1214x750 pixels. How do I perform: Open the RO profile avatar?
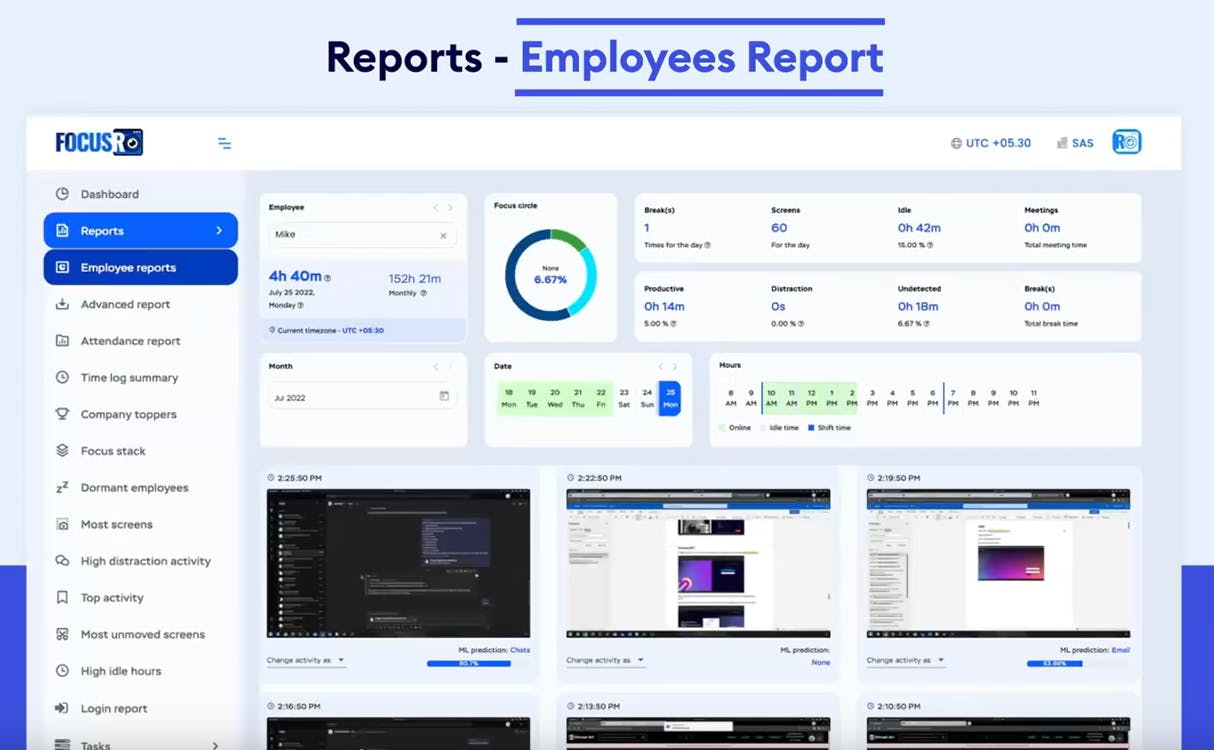tap(1127, 142)
